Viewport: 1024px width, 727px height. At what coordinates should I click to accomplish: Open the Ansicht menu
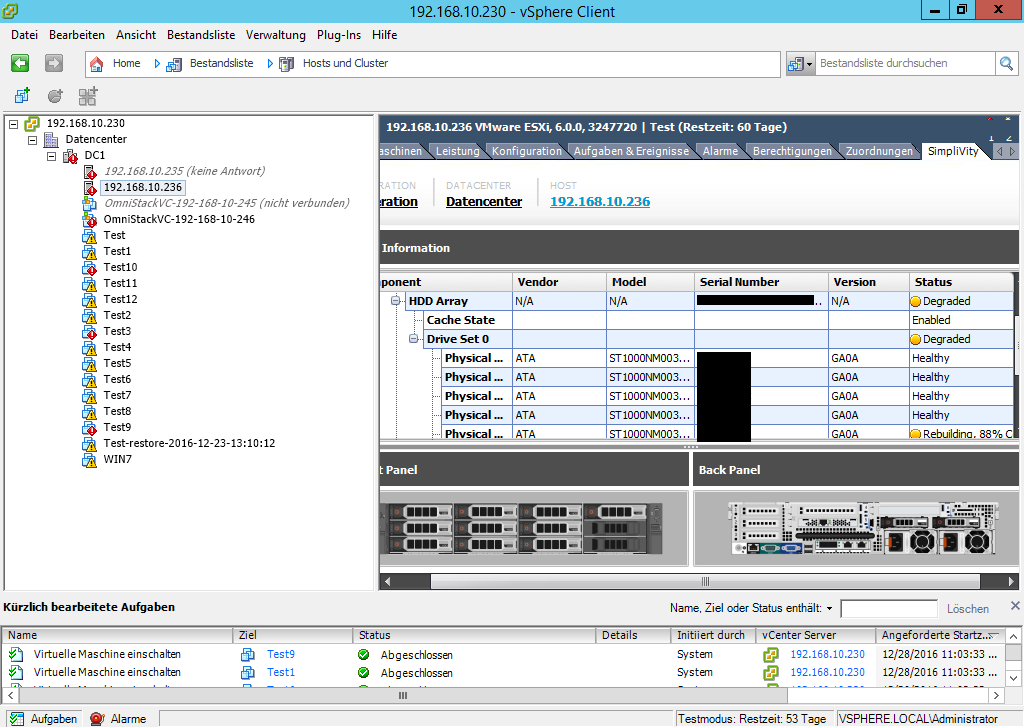[x=136, y=35]
